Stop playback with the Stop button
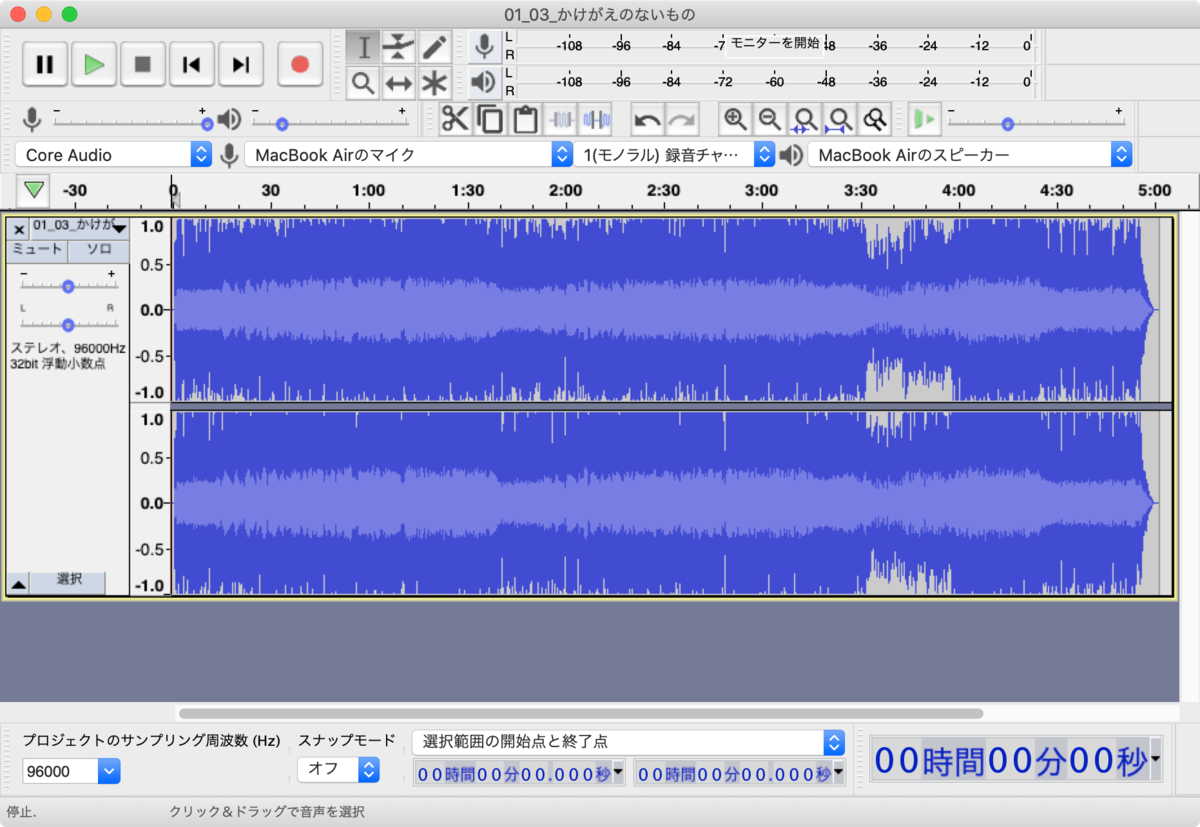This screenshot has height=827, width=1200. 143,65
